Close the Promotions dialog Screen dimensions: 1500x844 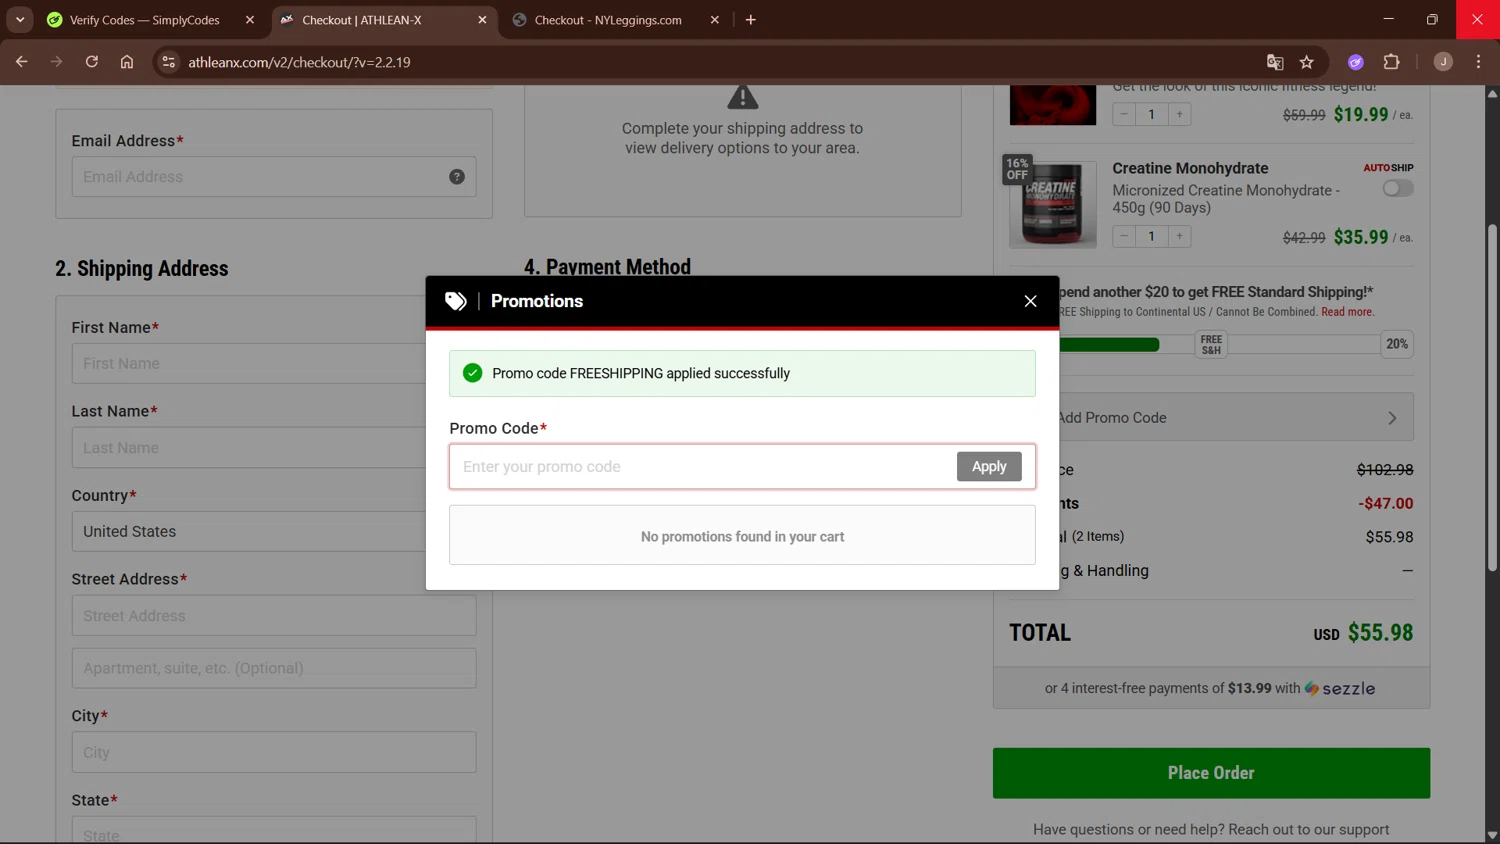pyautogui.click(x=1030, y=301)
